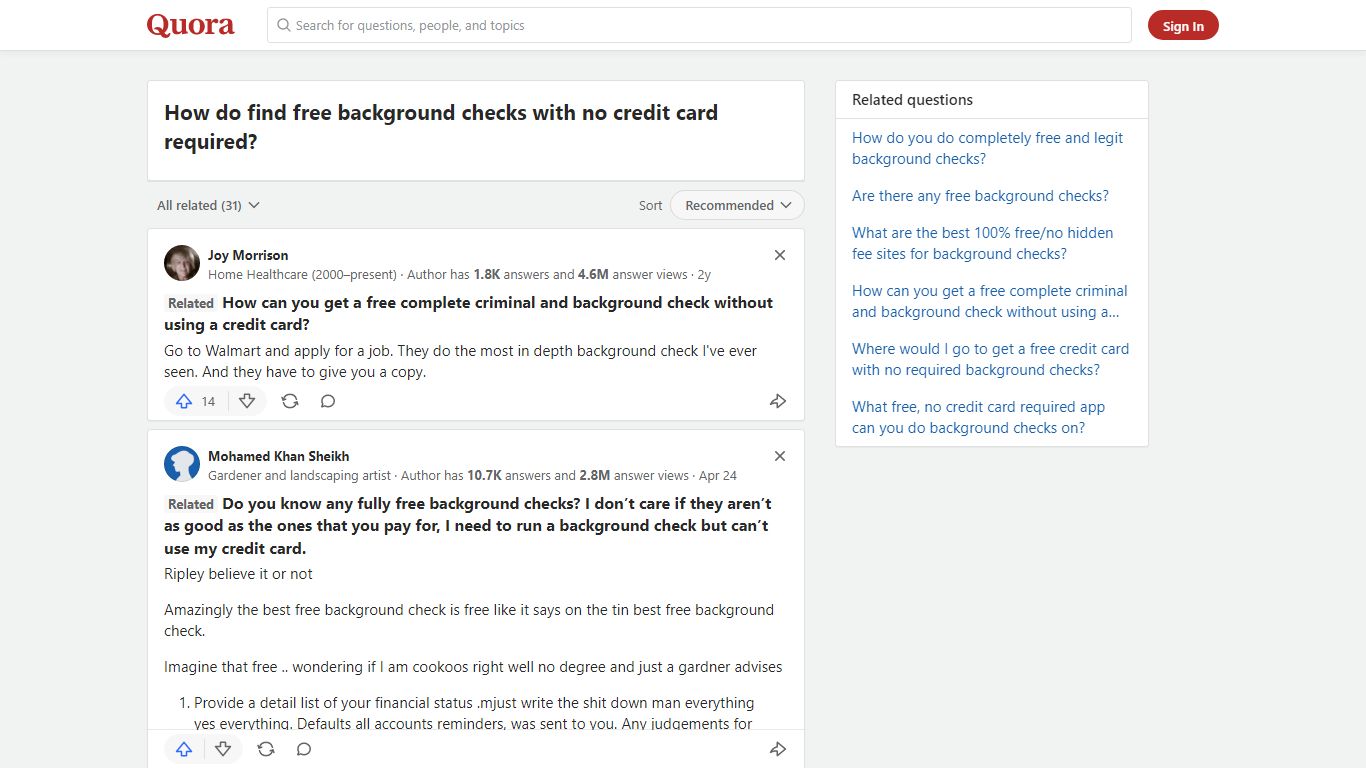The image size is (1366, 768).
Task: Open 'Where would I go to get a free credit card' link
Action: 990,359
